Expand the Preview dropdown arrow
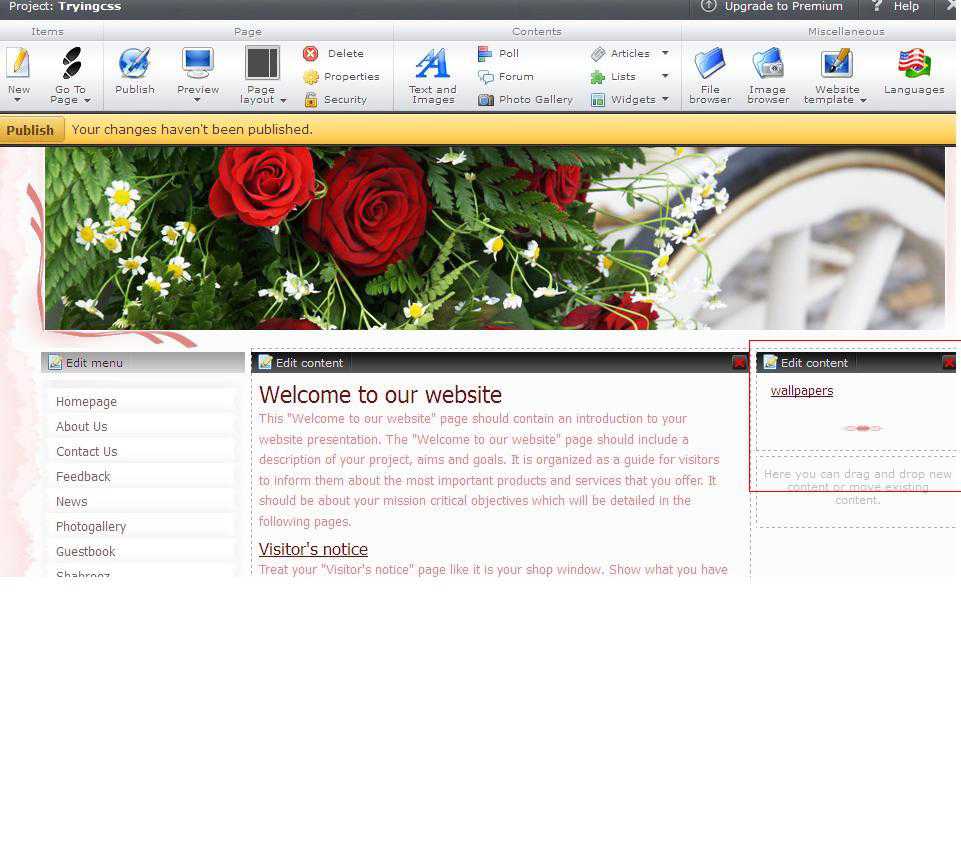 pos(197,100)
